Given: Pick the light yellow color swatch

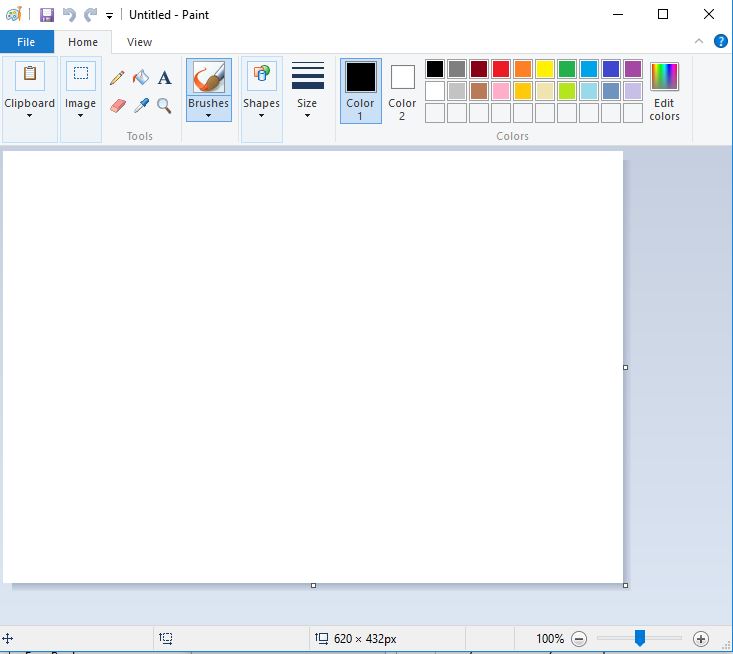Looking at the screenshot, I should click(545, 91).
